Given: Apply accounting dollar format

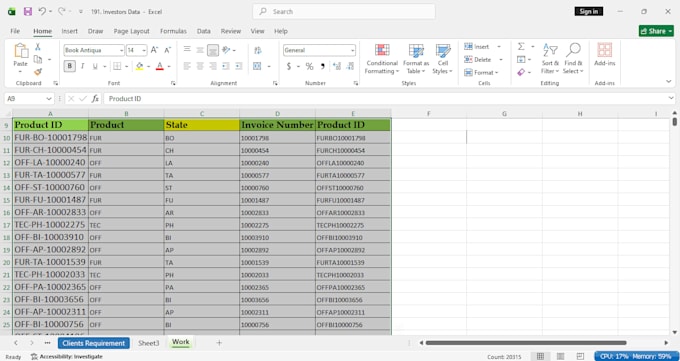Looking at the screenshot, I should [x=289, y=66].
